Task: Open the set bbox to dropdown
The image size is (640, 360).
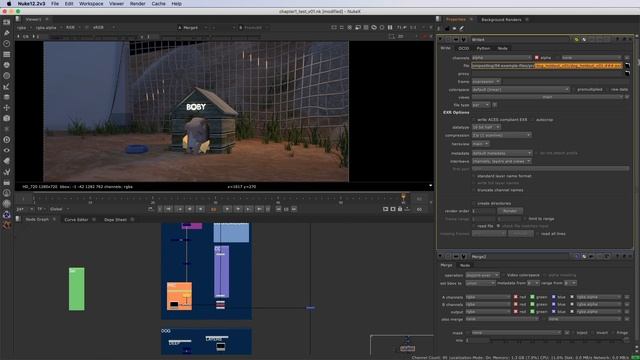Action: click(x=480, y=283)
